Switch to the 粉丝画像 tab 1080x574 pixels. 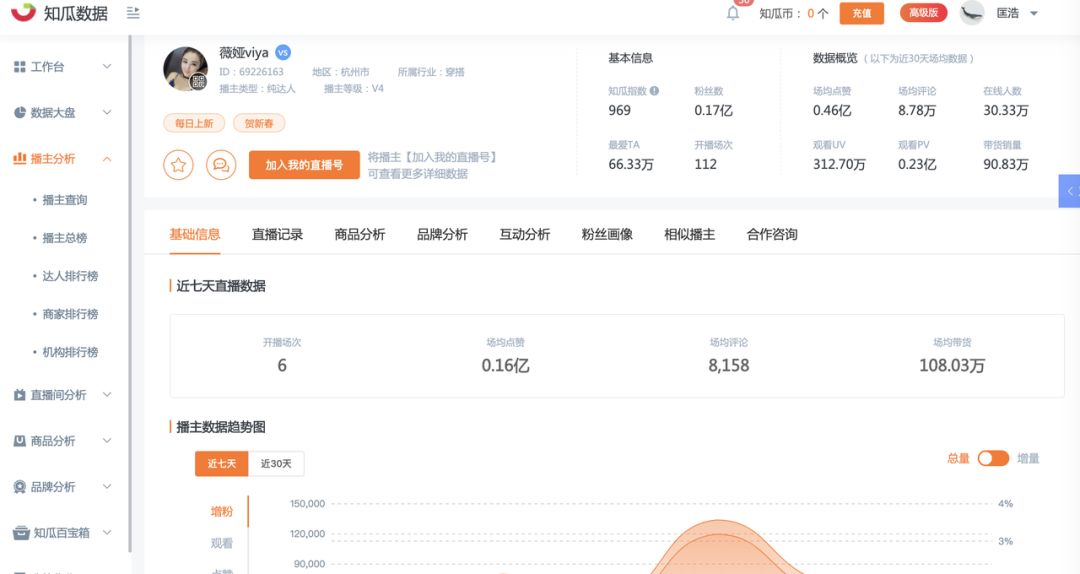pos(607,234)
